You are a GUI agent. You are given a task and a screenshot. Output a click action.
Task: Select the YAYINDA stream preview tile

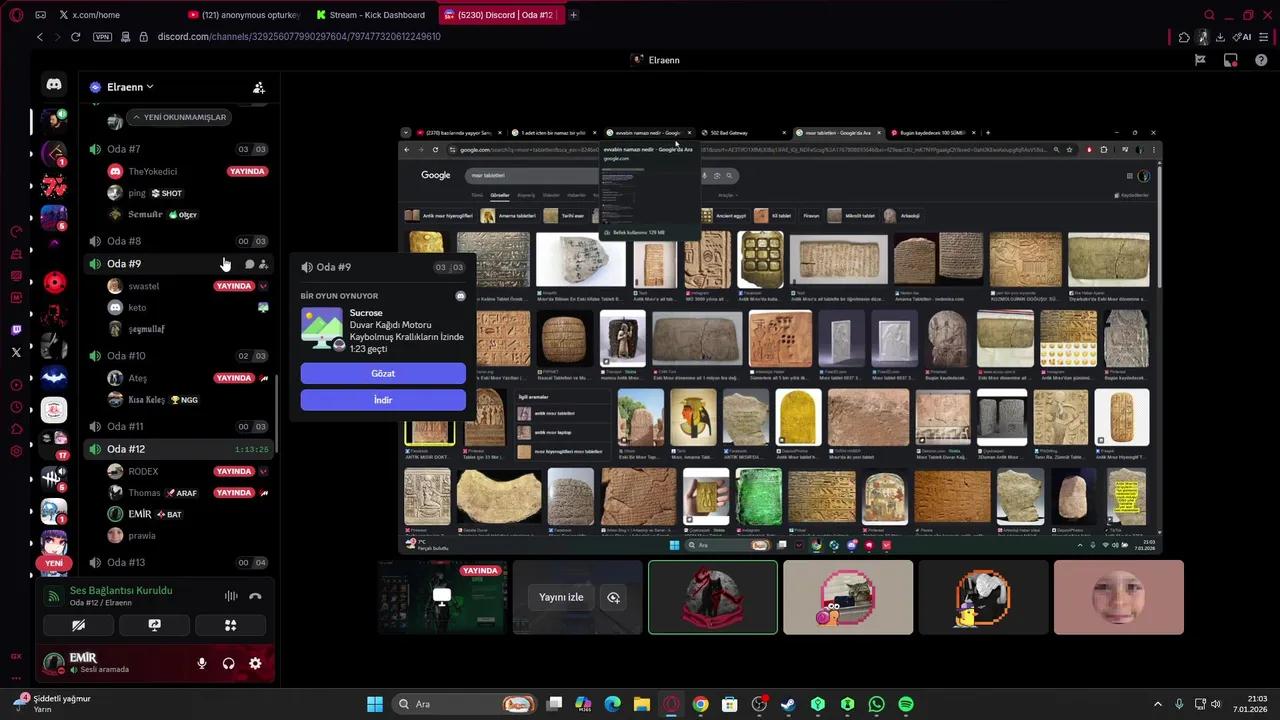pyautogui.click(x=443, y=597)
